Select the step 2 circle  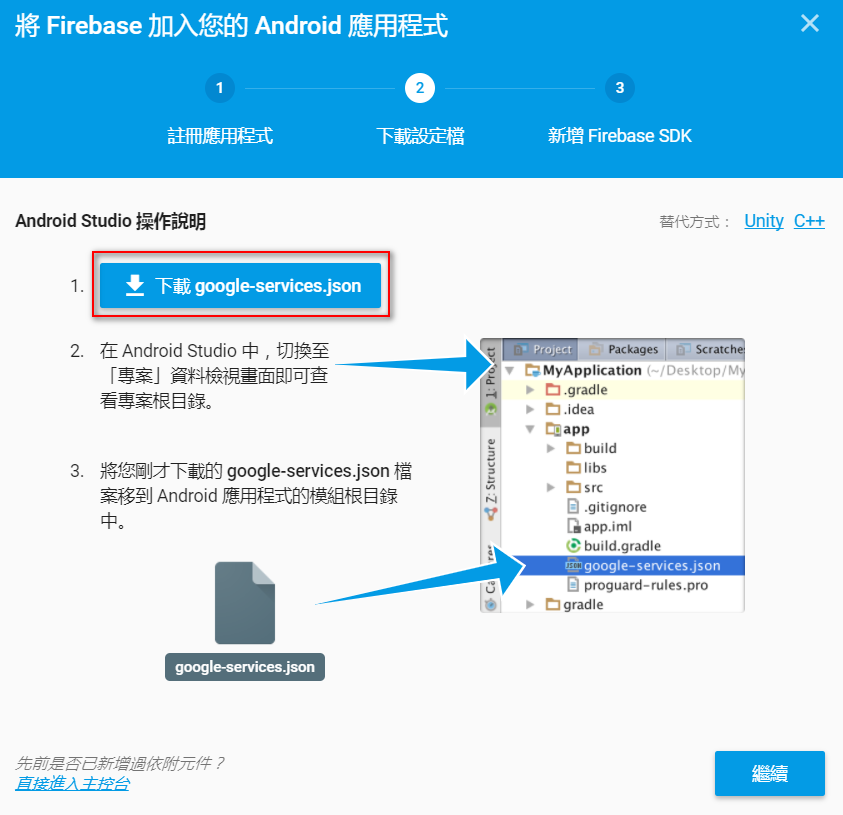click(x=420, y=88)
